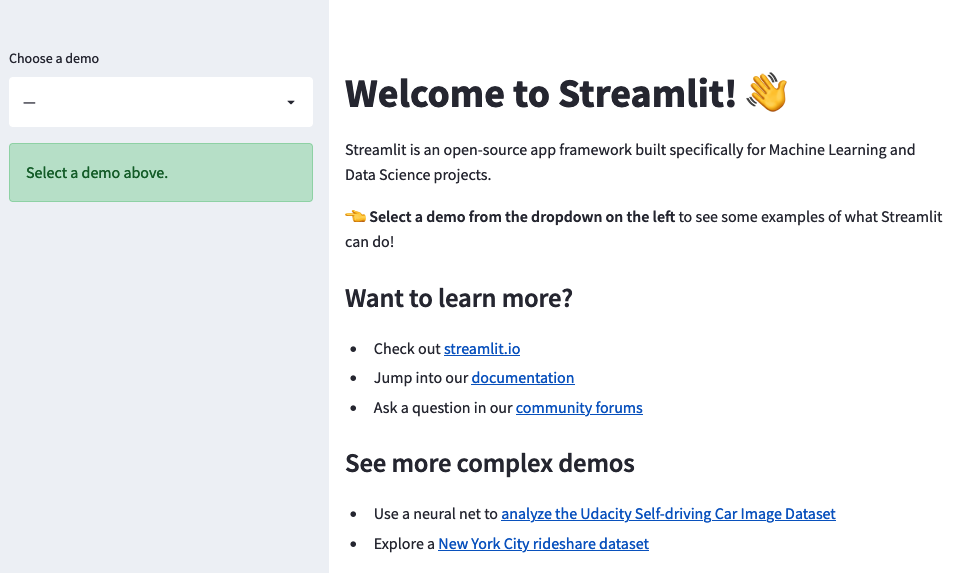The image size is (956, 573).
Task: Visit the community forums link
Action: [579, 408]
